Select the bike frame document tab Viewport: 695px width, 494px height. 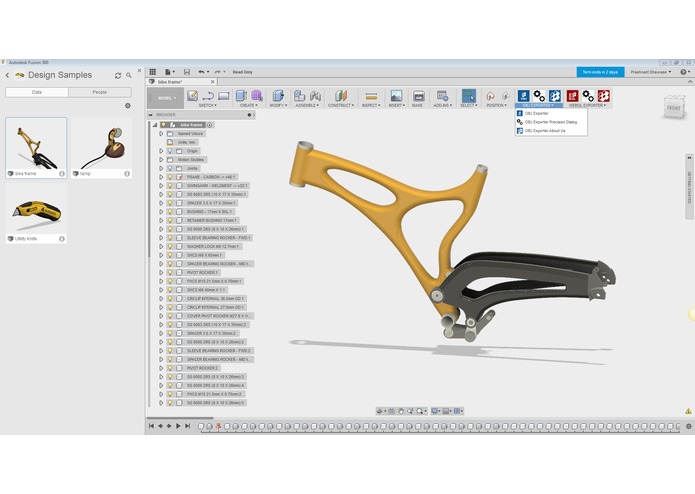[182, 82]
